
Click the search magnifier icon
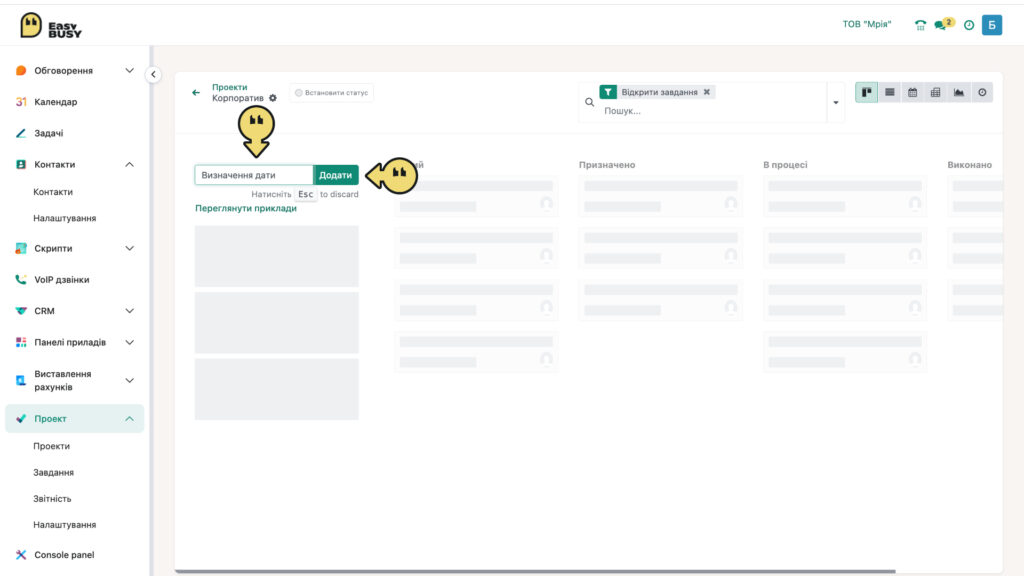coord(589,102)
